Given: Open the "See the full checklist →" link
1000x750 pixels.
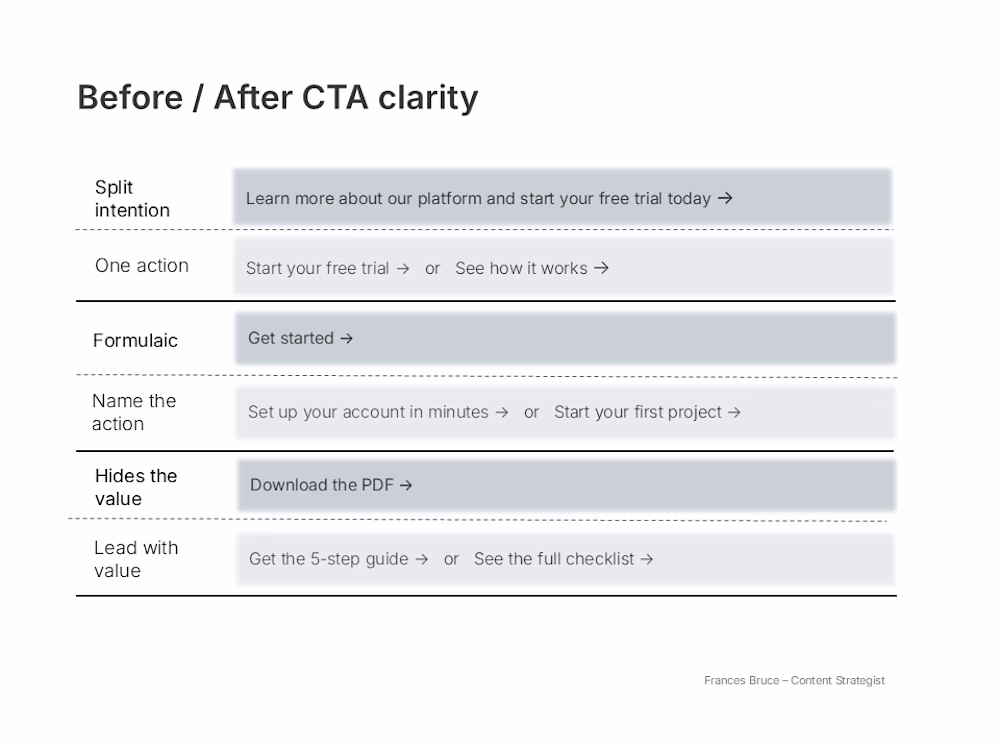Looking at the screenshot, I should pos(564,559).
